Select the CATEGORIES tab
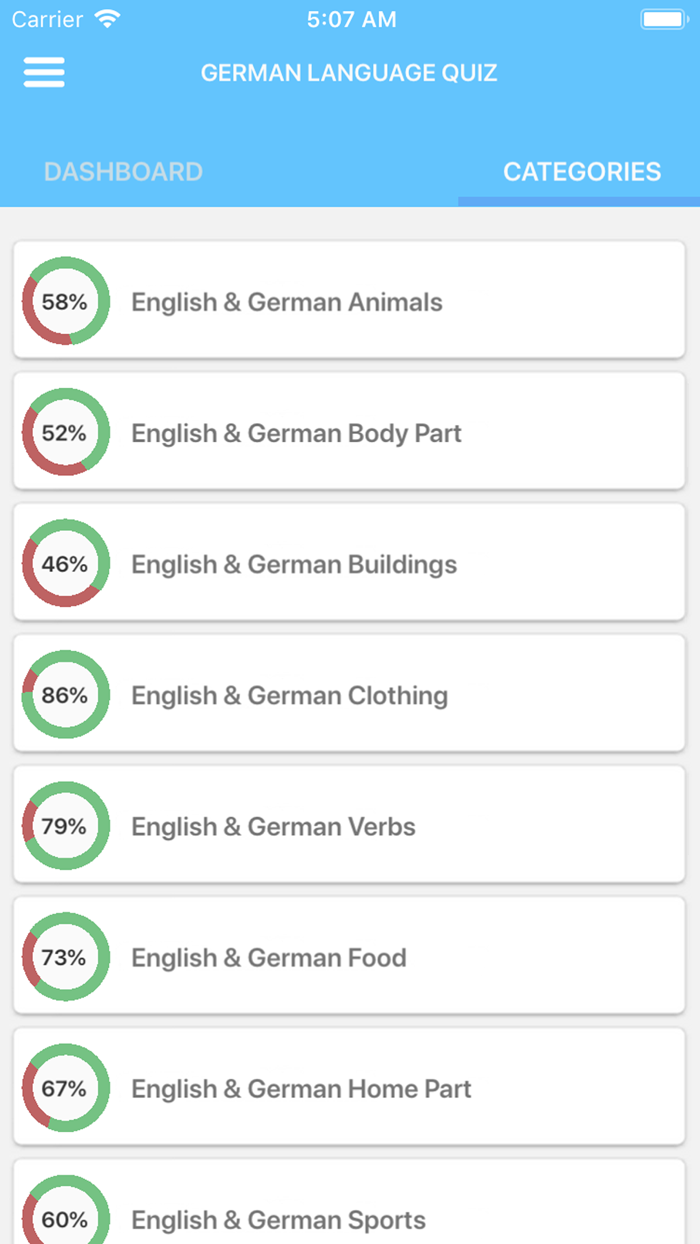This screenshot has height=1244, width=700. pyautogui.click(x=582, y=172)
